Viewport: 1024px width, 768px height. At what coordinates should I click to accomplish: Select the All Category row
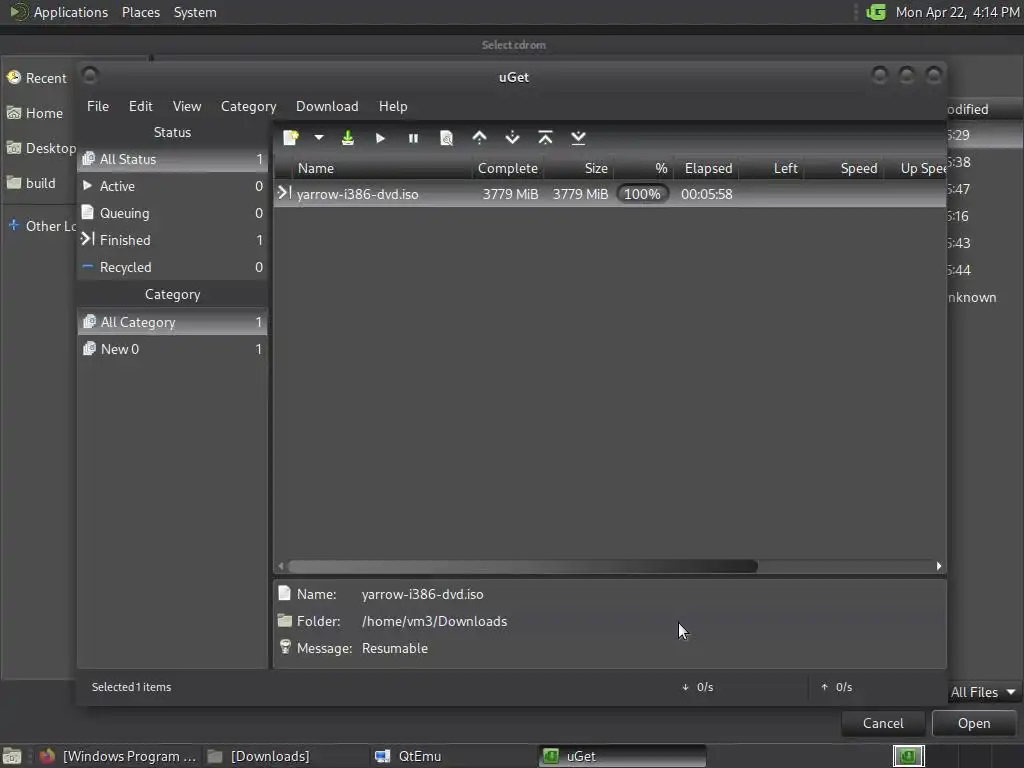pyautogui.click(x=172, y=322)
